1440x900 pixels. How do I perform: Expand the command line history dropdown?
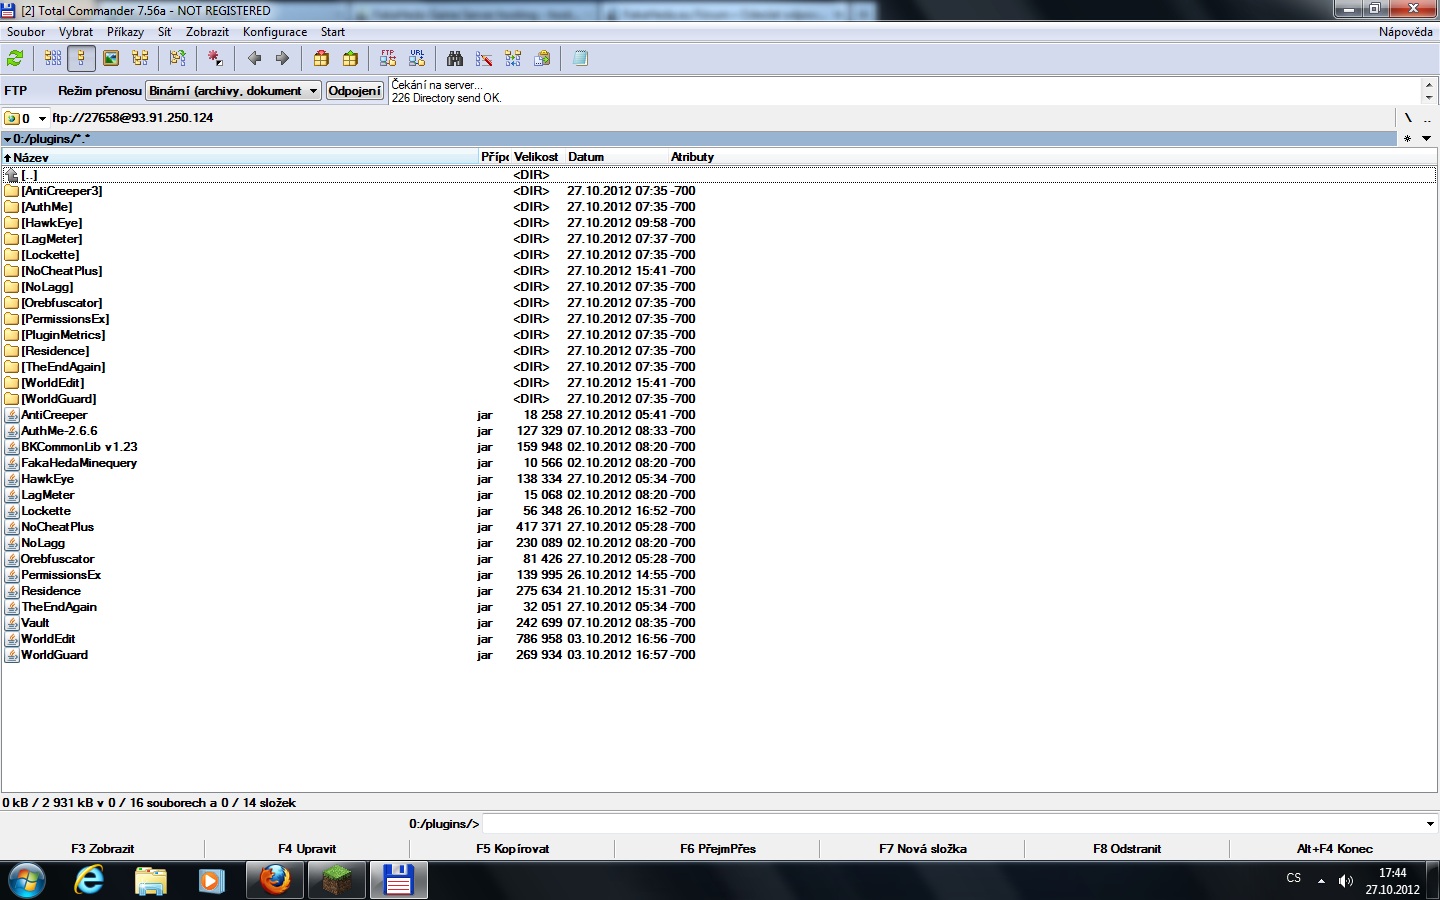(x=1430, y=824)
